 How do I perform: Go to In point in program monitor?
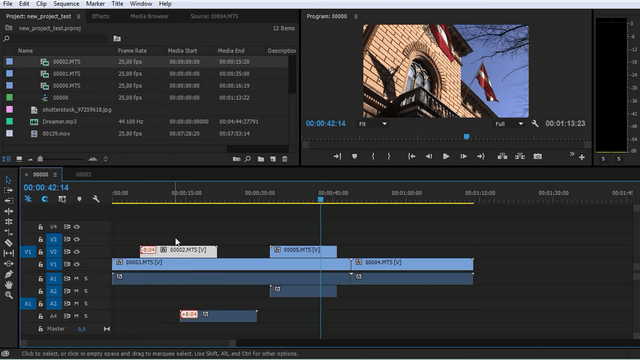[x=411, y=156]
